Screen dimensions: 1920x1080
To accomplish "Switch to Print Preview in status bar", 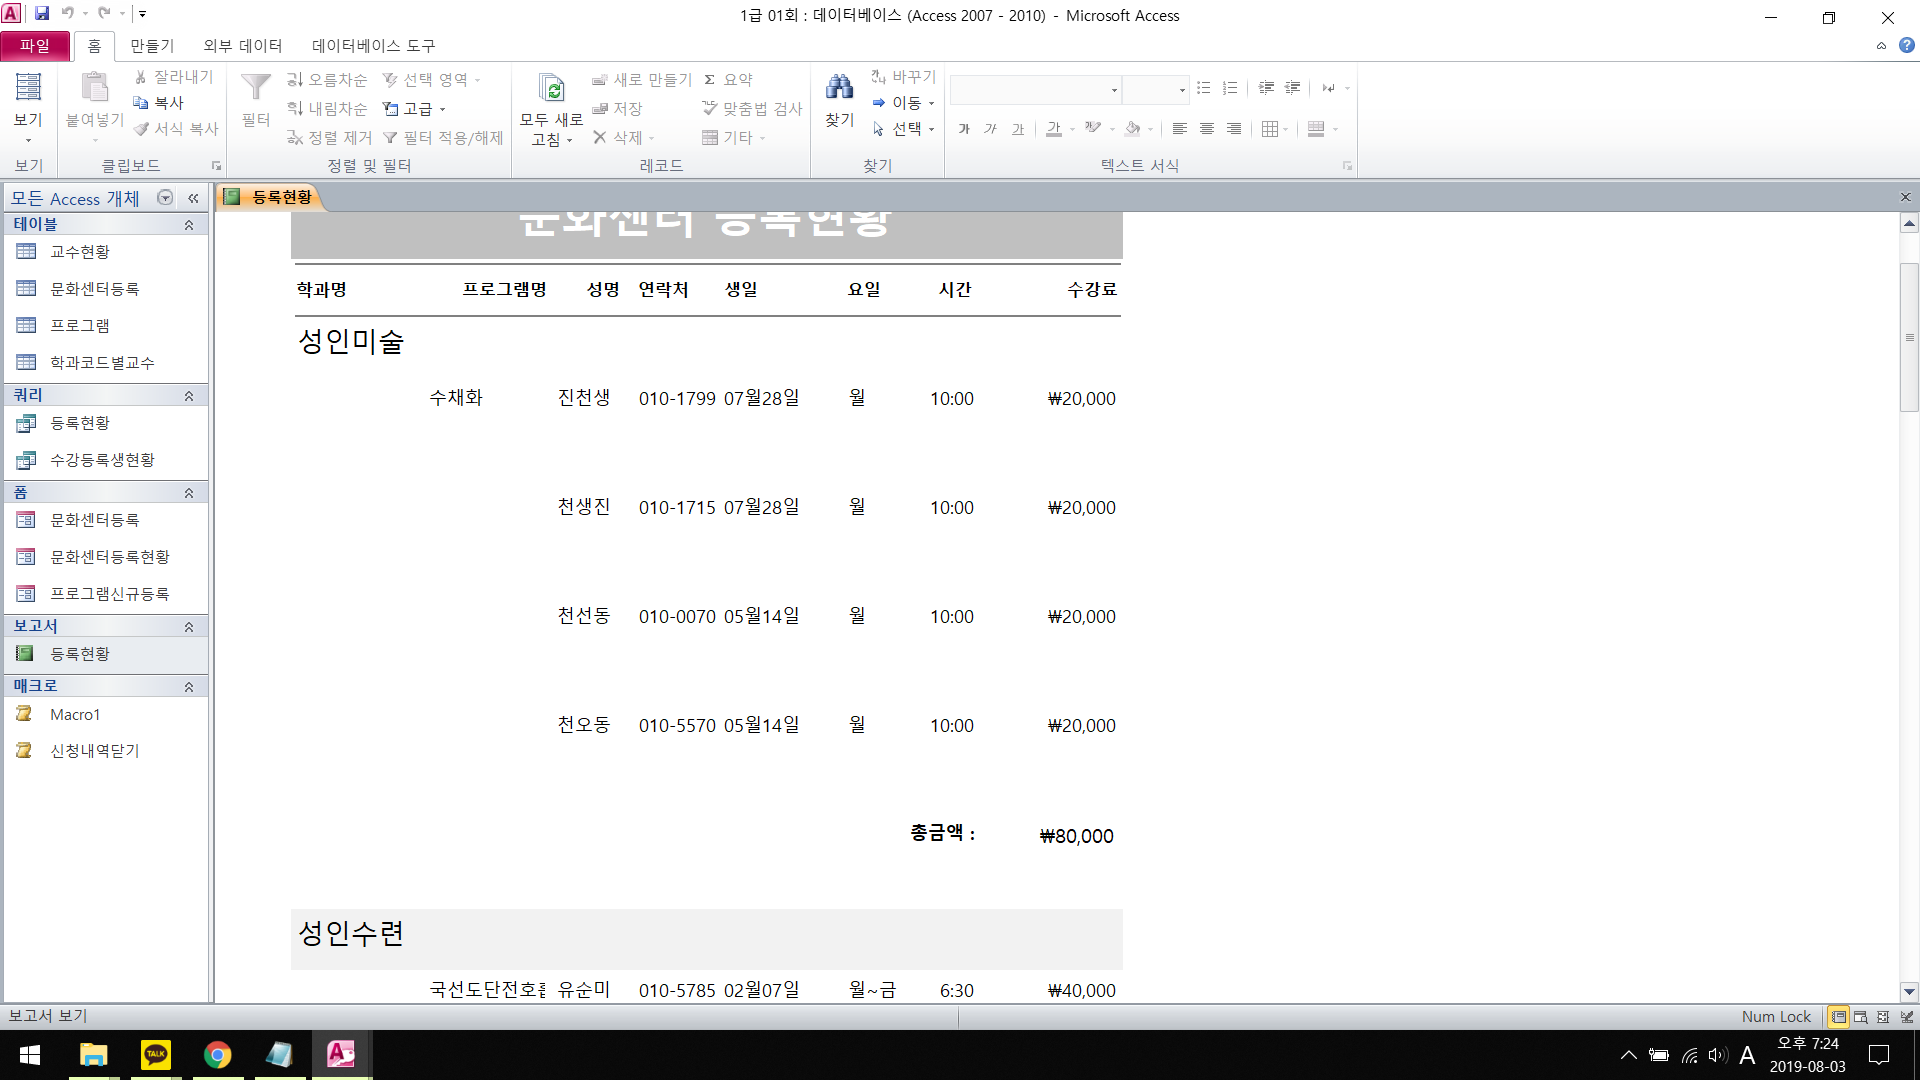I will pyautogui.click(x=1861, y=1017).
